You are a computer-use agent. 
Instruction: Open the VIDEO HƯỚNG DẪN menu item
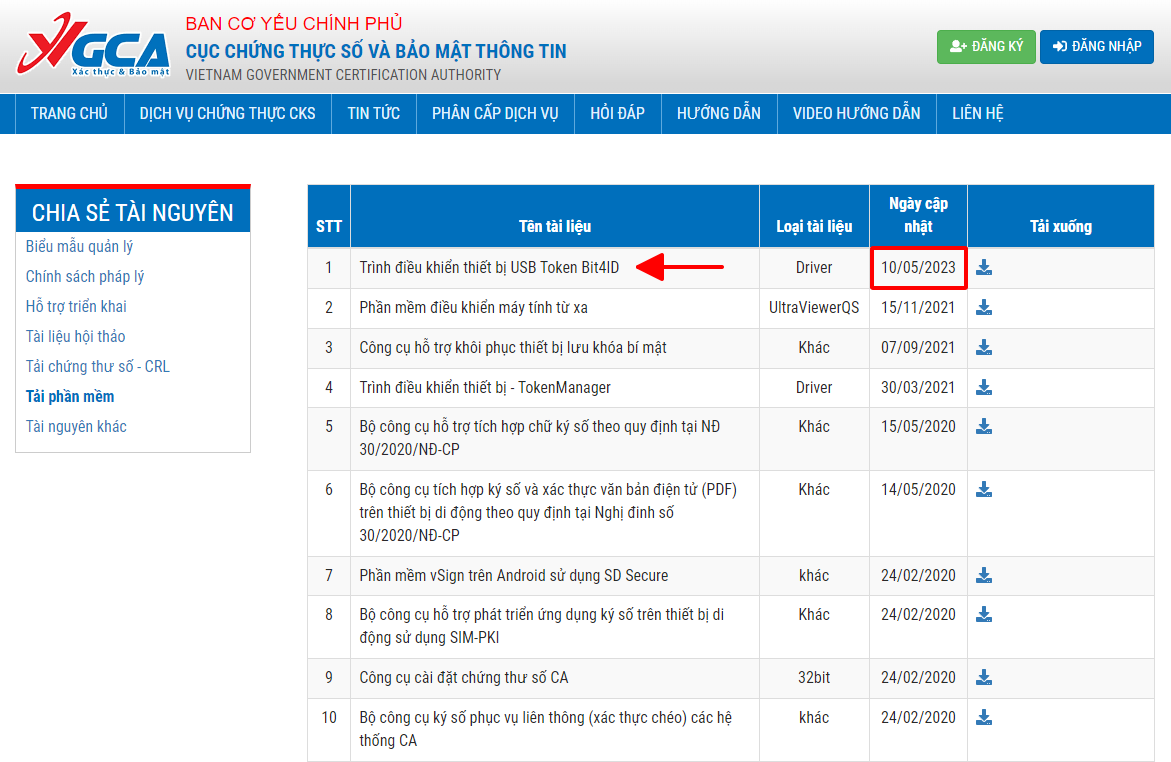(856, 113)
